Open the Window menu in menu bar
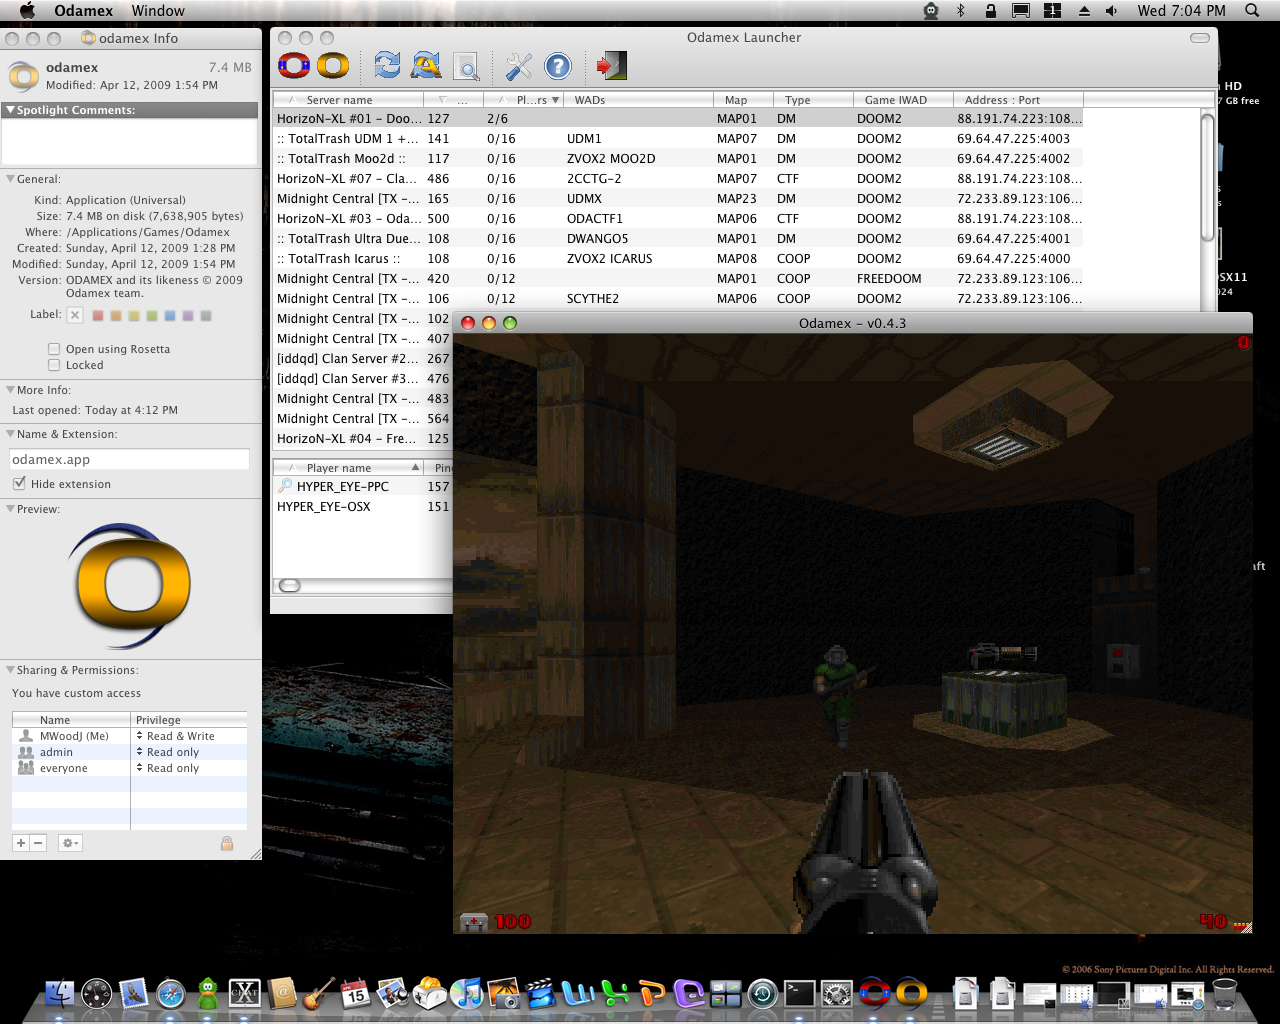This screenshot has width=1280, height=1024. click(158, 11)
